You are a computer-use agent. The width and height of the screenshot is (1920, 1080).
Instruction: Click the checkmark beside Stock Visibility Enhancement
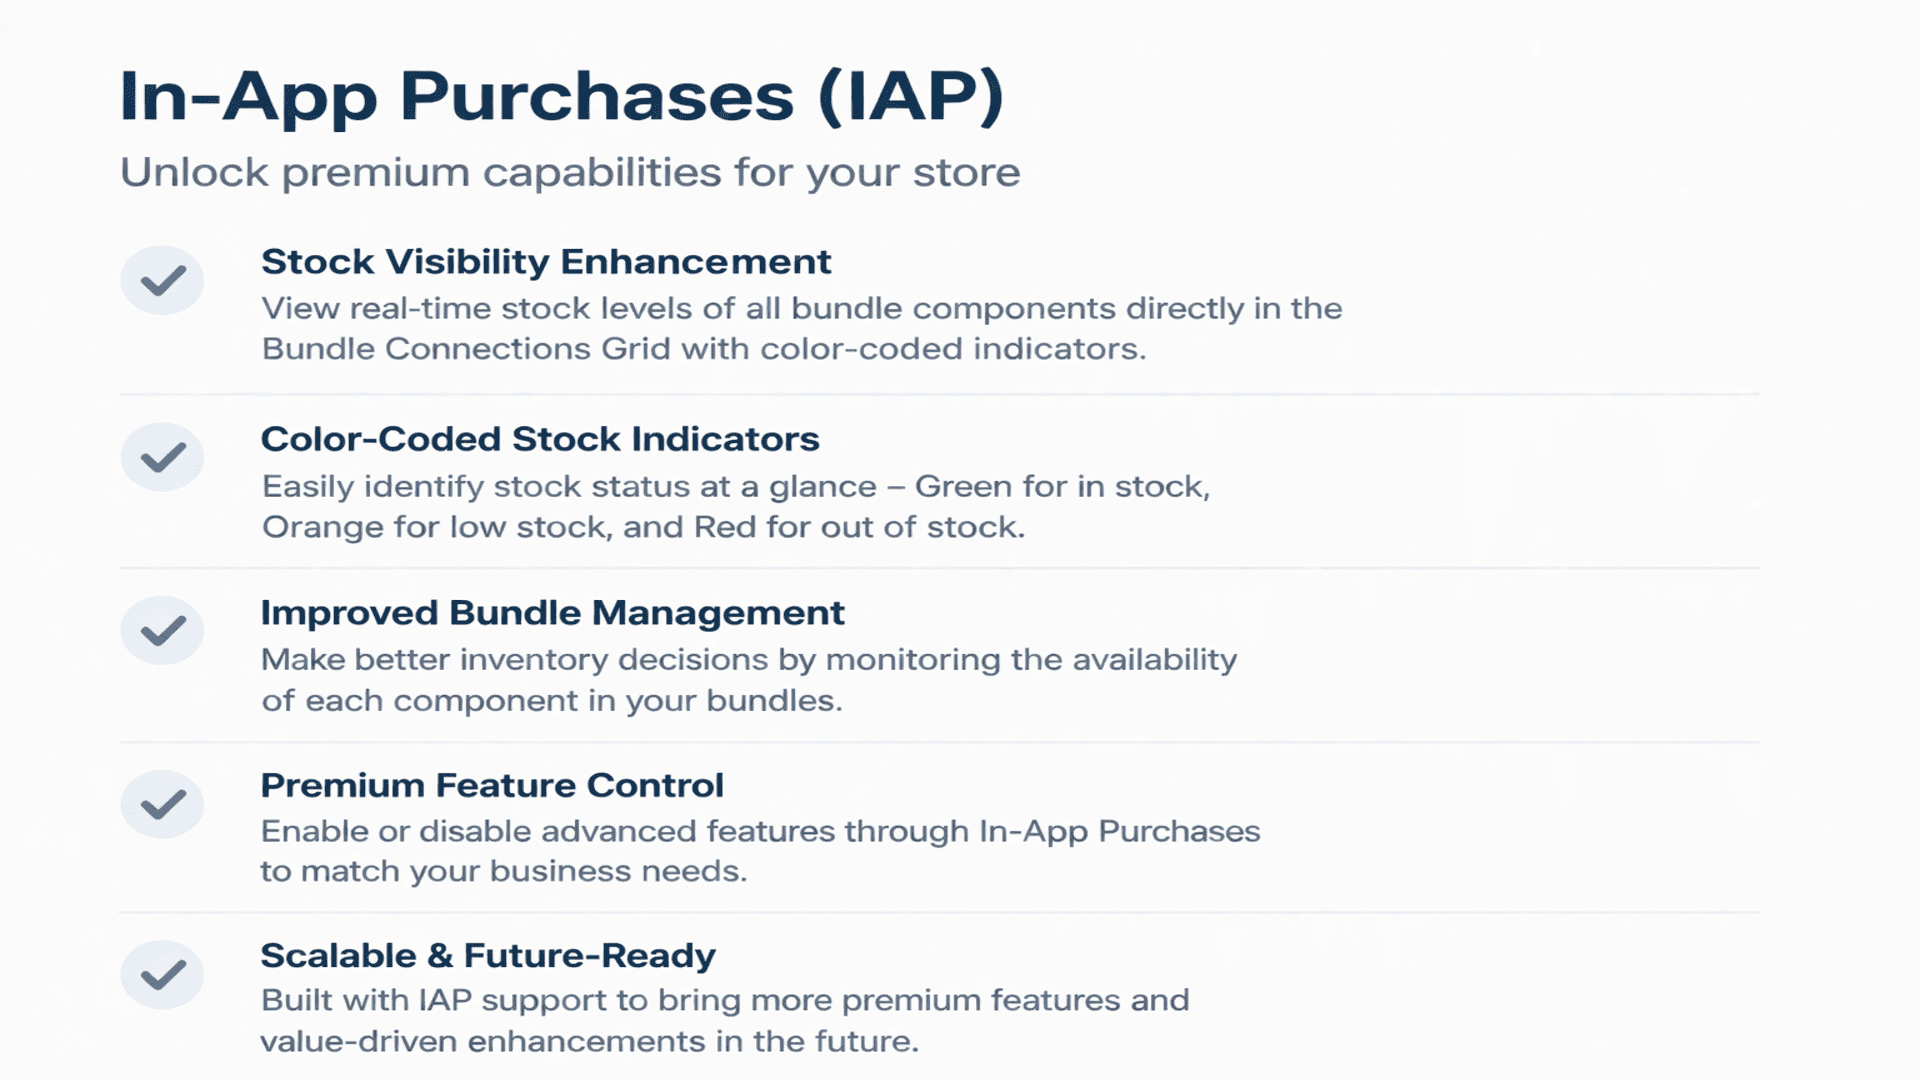(x=162, y=281)
